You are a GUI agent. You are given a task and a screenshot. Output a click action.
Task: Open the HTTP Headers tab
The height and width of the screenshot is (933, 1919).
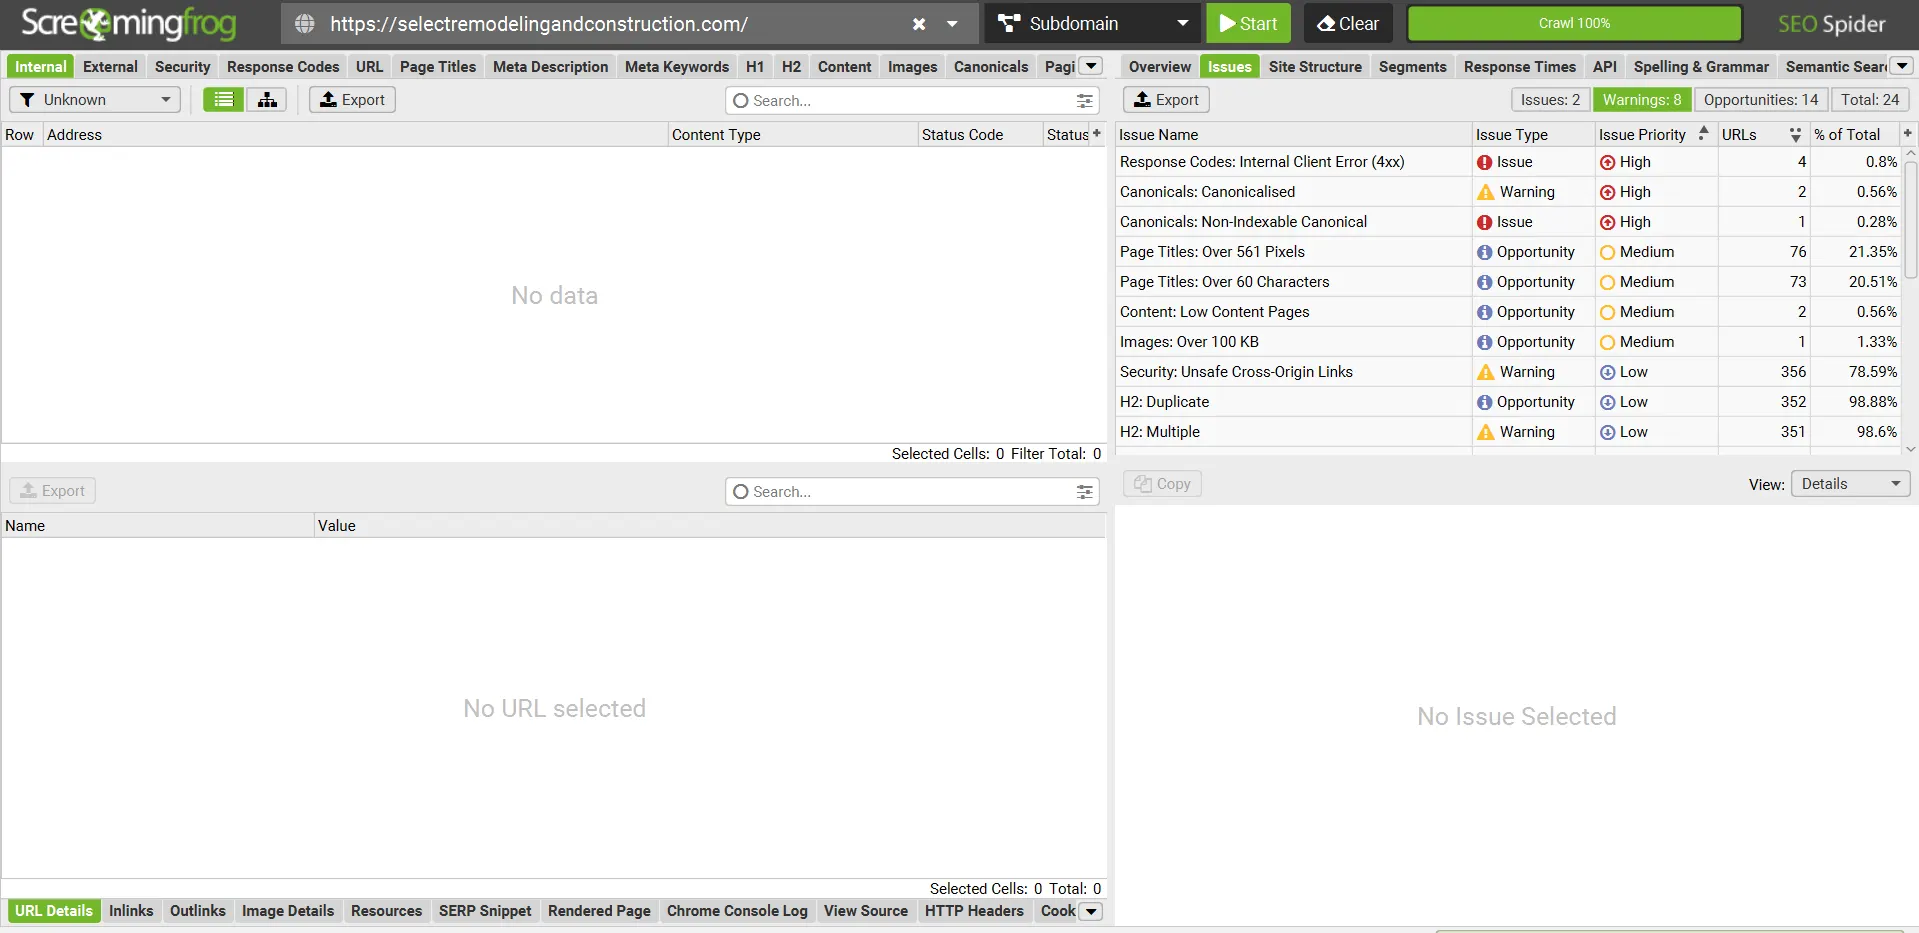pyautogui.click(x=974, y=911)
